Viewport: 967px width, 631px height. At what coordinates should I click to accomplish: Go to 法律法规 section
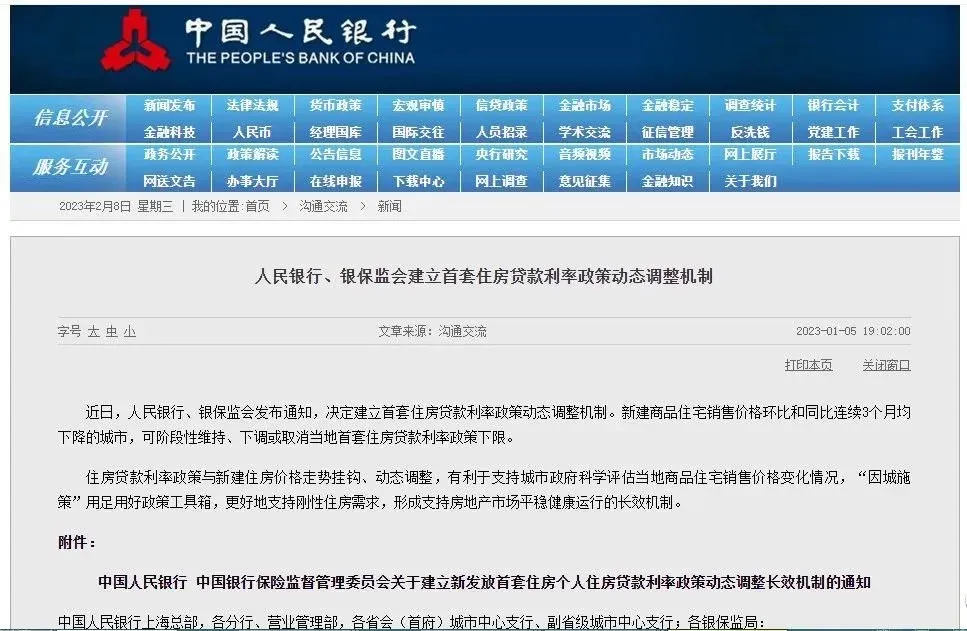(x=252, y=105)
